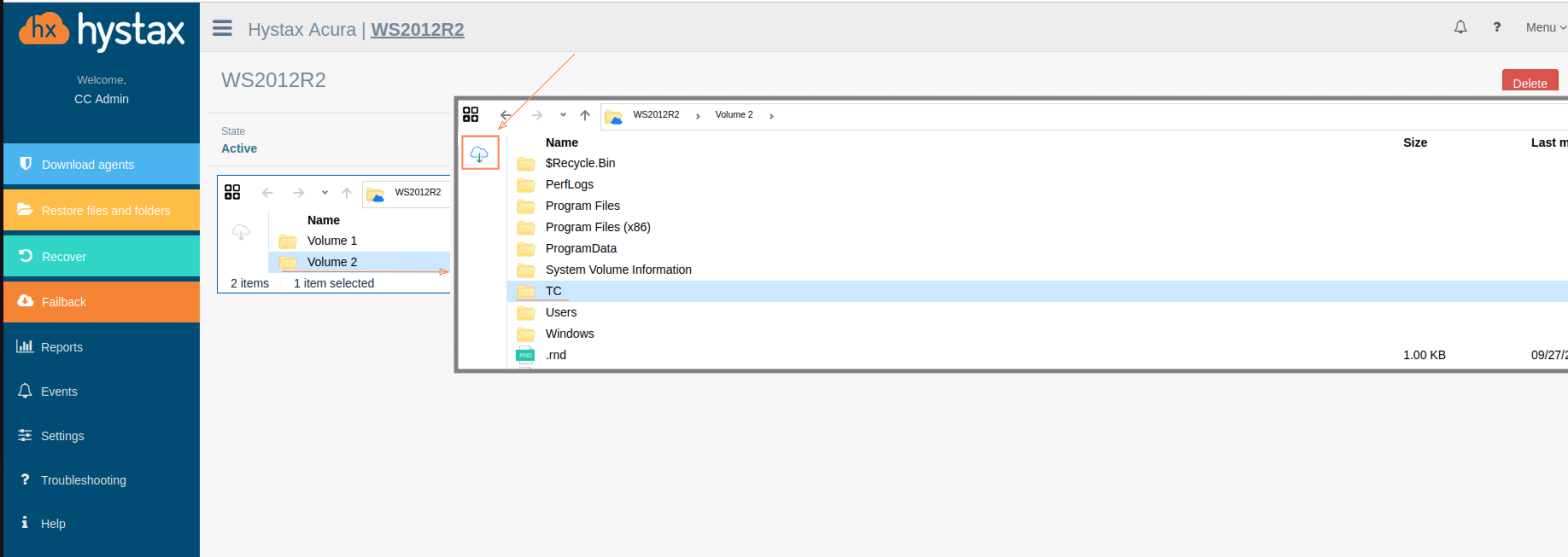Screen dimensions: 1568x557
Task: Click the 1.00 KB size value
Action: tap(1425, 355)
